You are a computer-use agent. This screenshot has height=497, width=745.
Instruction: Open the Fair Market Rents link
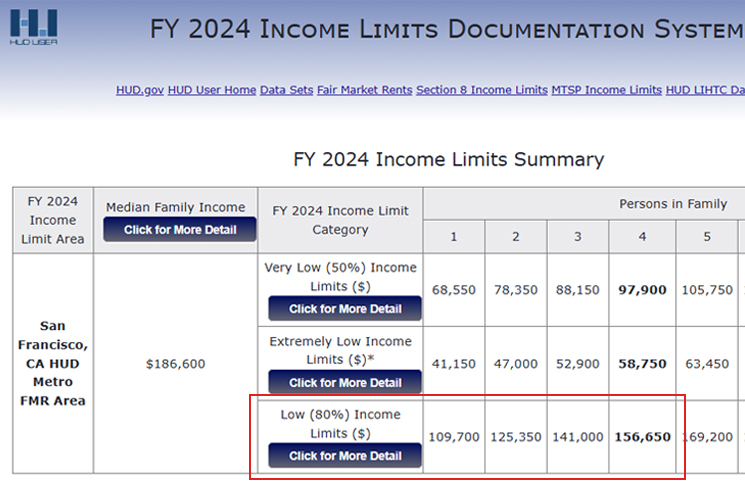tap(364, 90)
